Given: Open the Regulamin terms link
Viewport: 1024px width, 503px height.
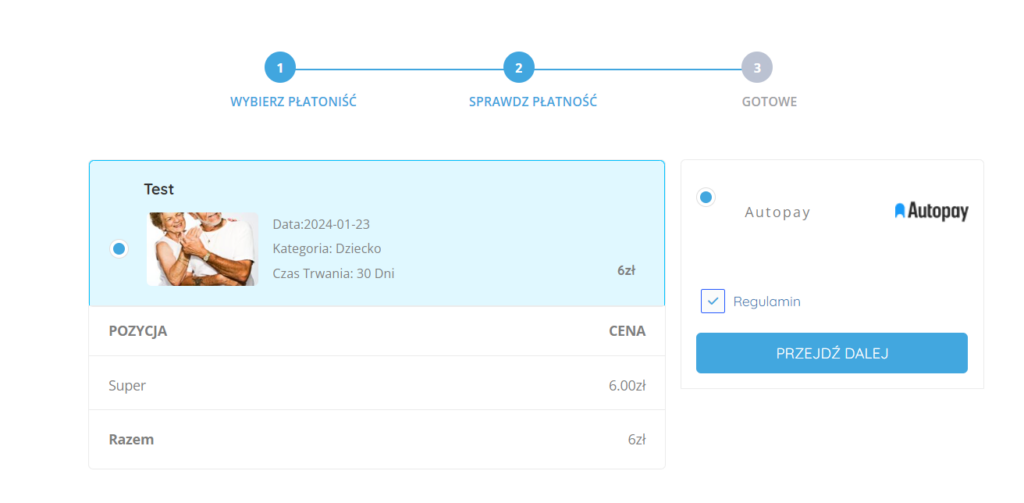Looking at the screenshot, I should (767, 301).
